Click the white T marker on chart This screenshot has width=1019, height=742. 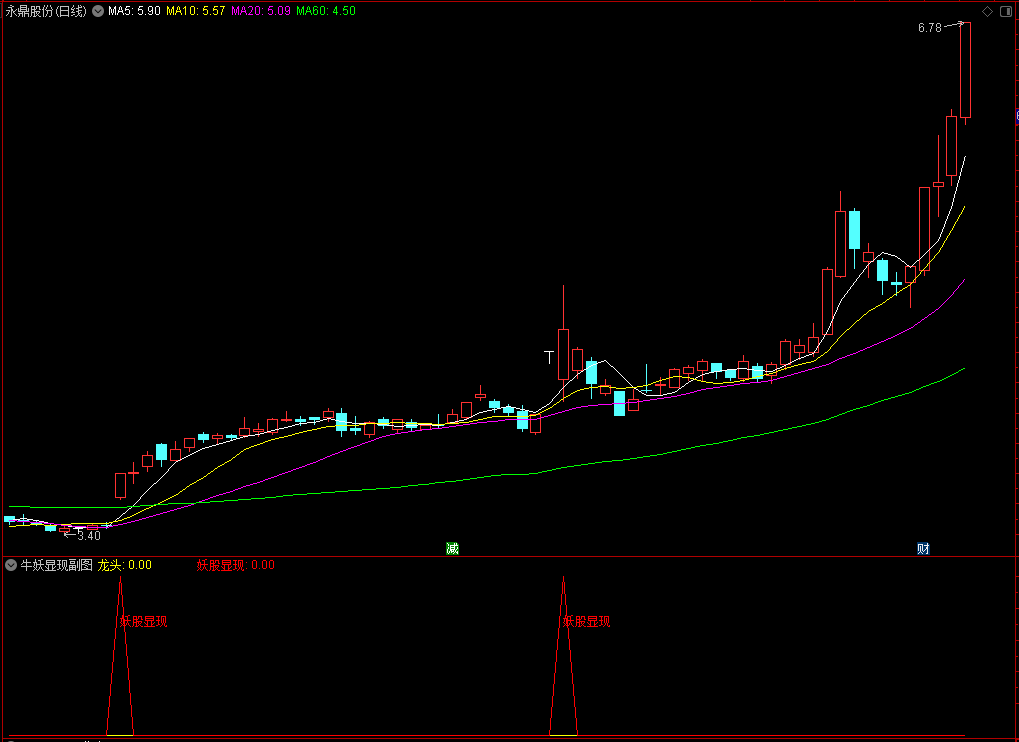549,357
